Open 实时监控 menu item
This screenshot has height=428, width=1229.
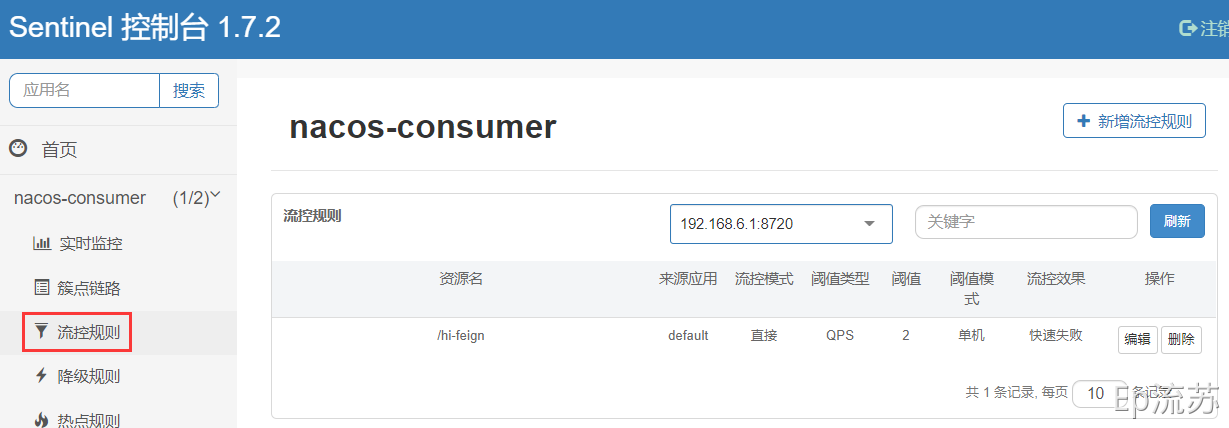(91, 243)
